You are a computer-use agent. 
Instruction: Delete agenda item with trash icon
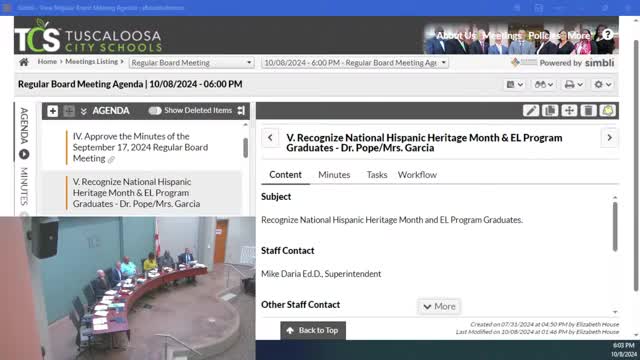click(x=588, y=111)
